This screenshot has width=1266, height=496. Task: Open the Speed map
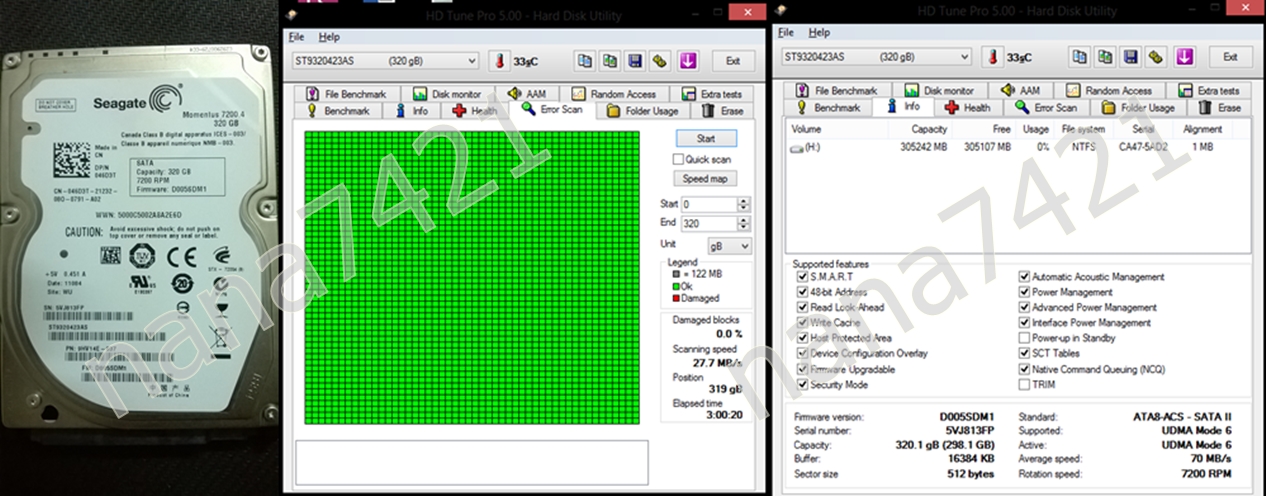706,178
